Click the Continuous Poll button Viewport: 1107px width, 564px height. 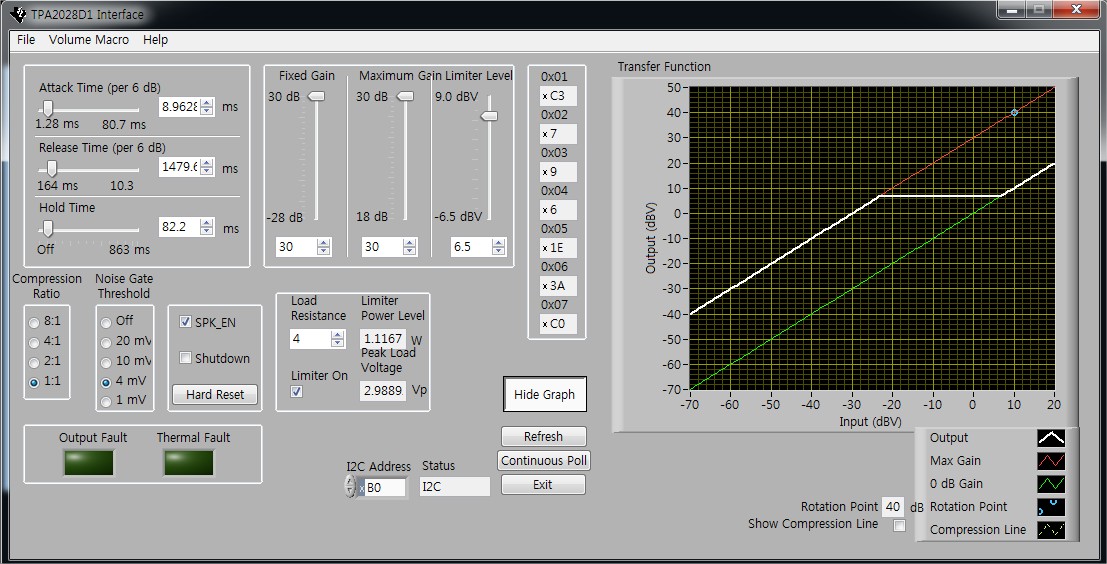tap(544, 460)
